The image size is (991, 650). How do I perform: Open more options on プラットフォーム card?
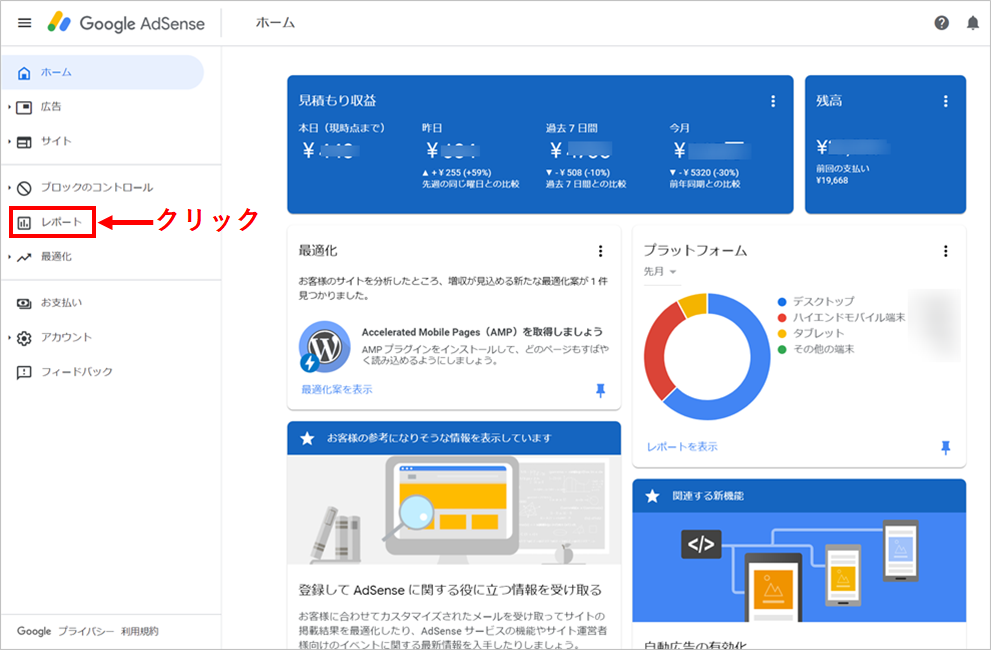[x=945, y=251]
